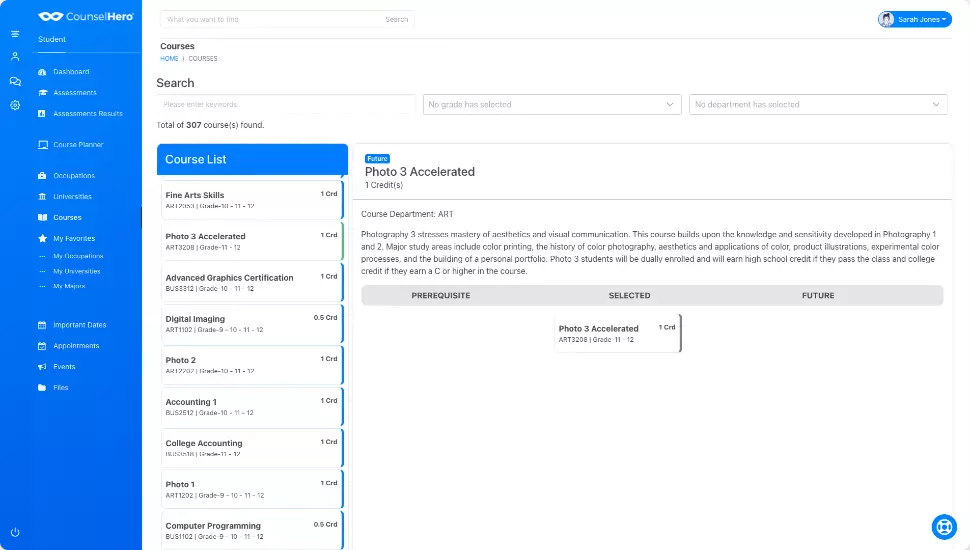Go to Dashboard in sidebar
Image resolution: width=970 pixels, height=550 pixels.
(x=70, y=72)
